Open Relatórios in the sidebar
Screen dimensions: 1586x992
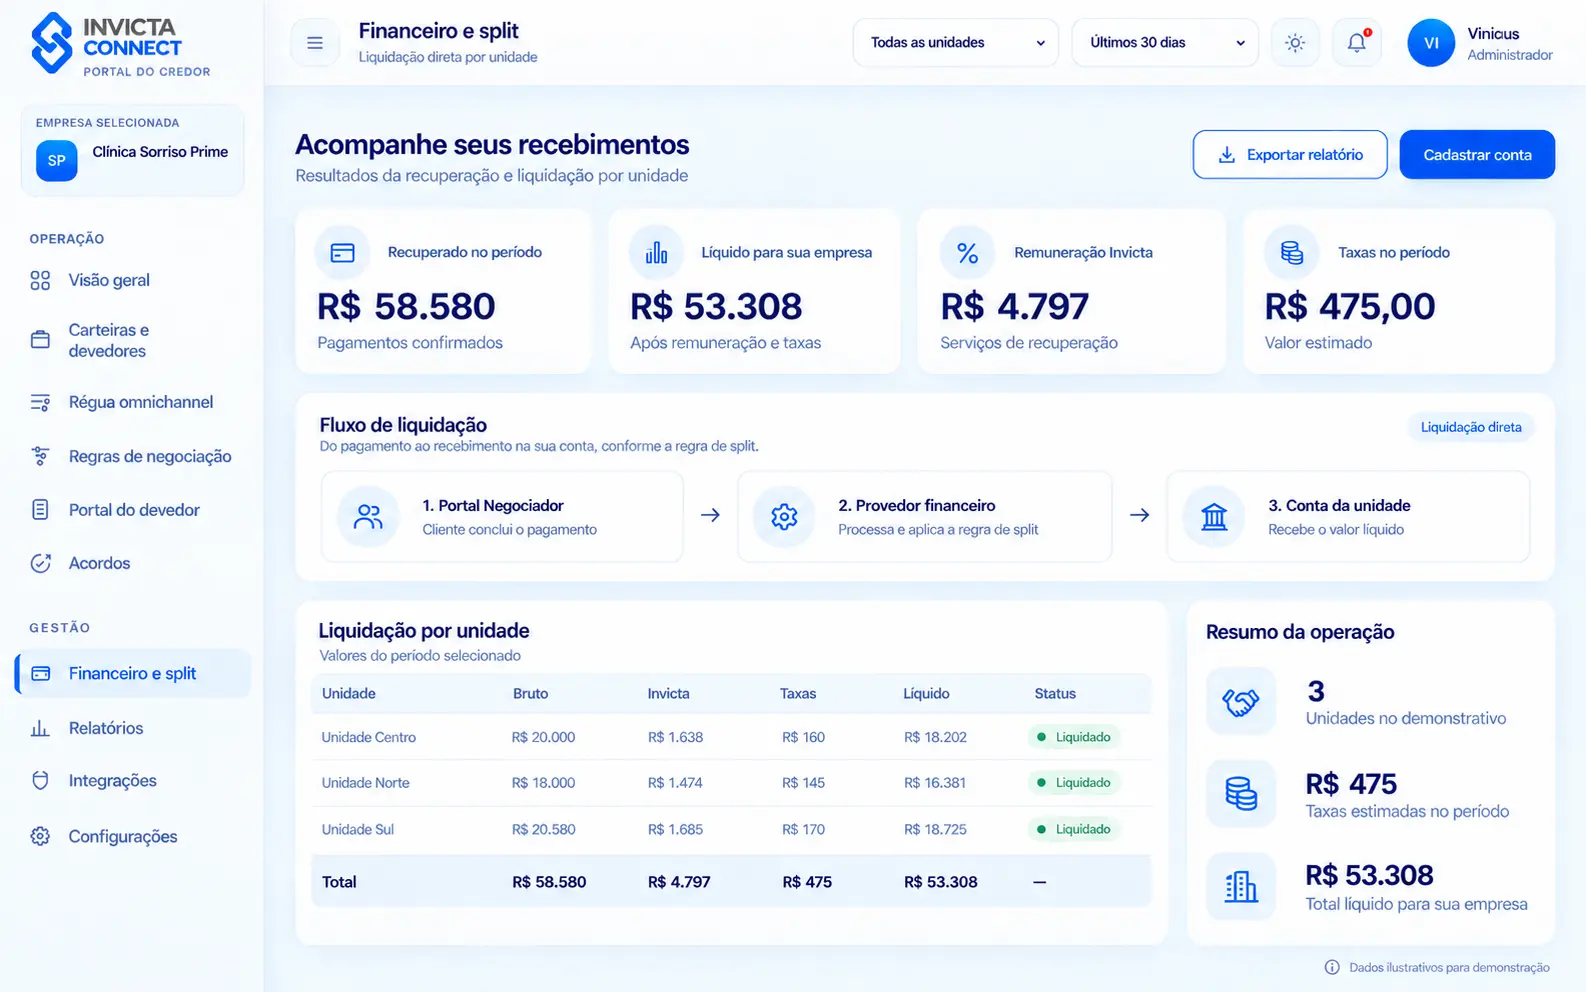106,728
